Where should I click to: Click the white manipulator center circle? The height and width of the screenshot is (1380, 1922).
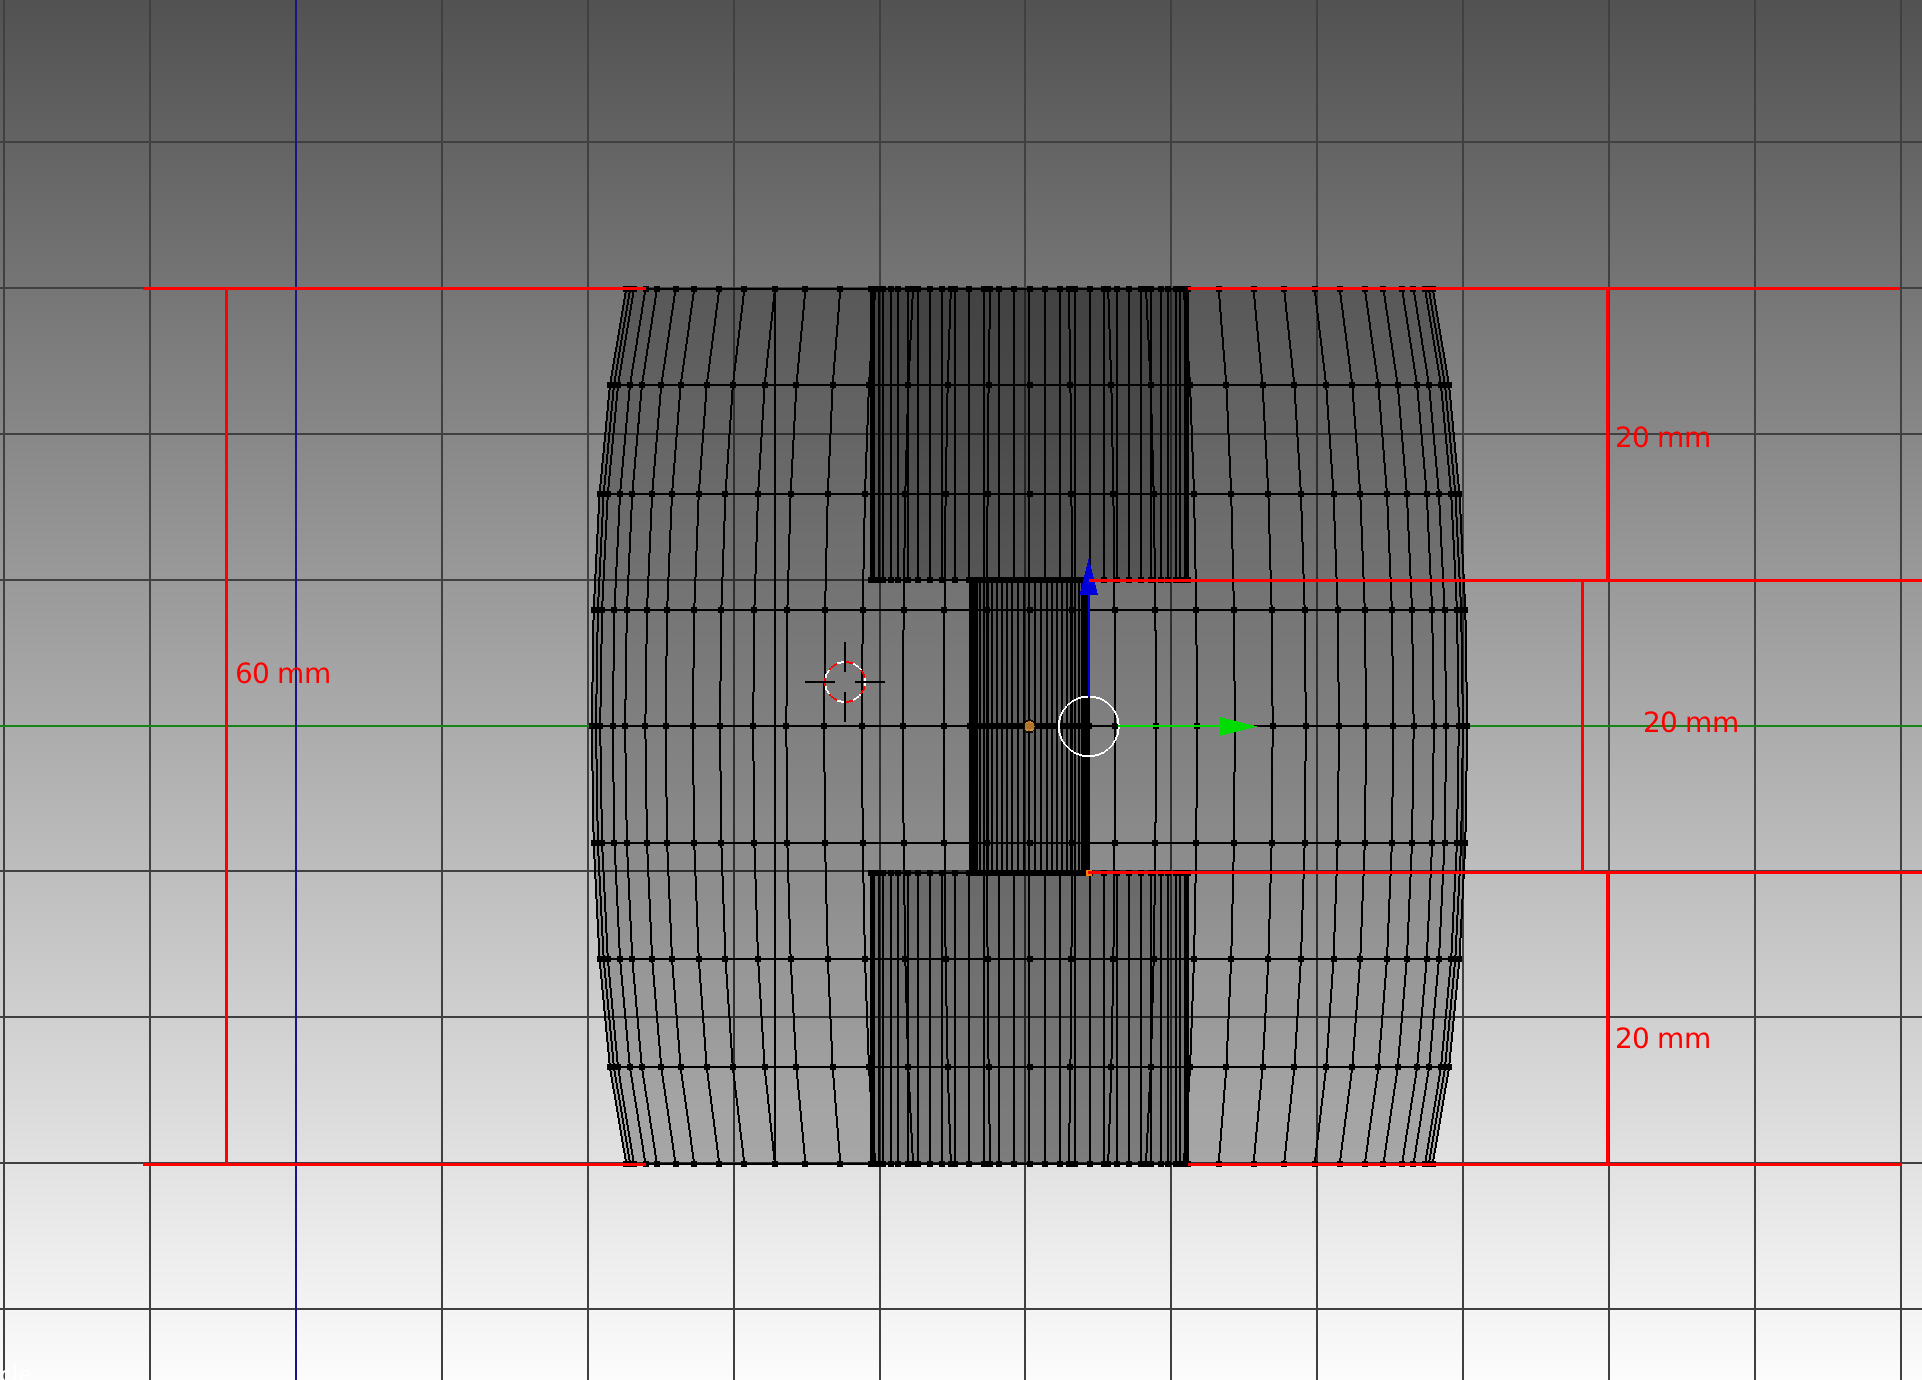(1088, 726)
